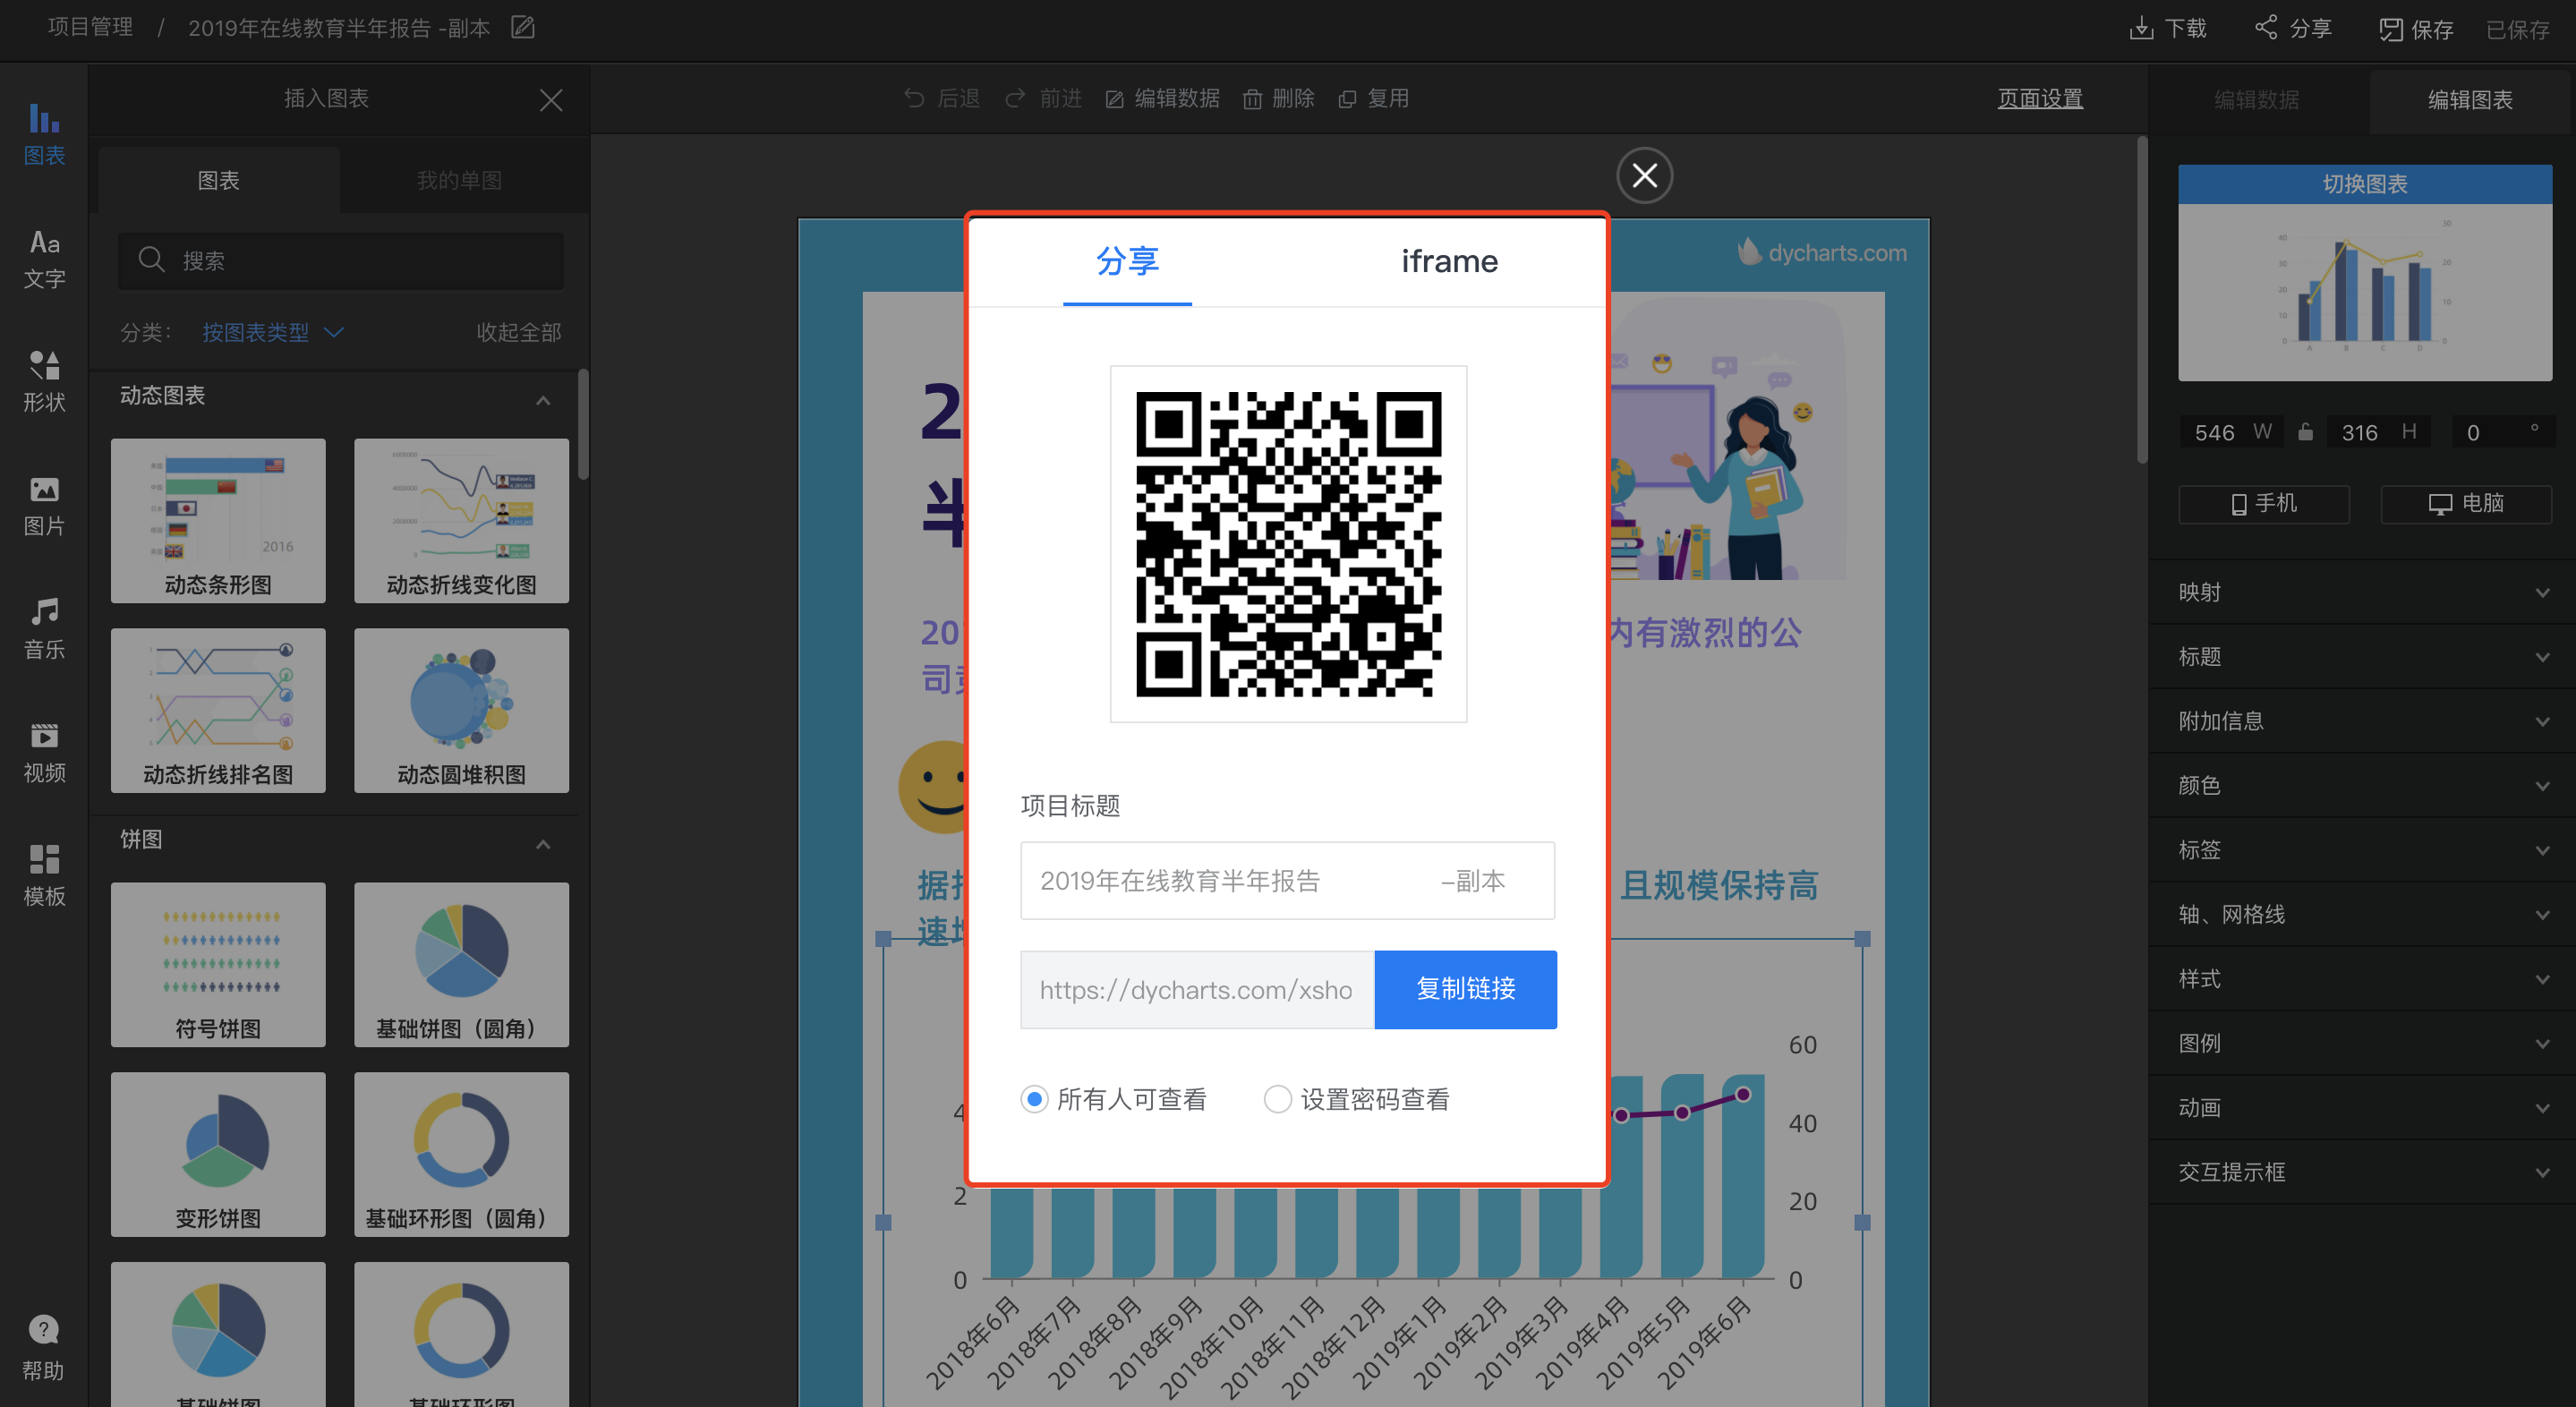The width and height of the screenshot is (2576, 1407).
Task: Switch to the 我的单图 tab
Action: [x=459, y=180]
